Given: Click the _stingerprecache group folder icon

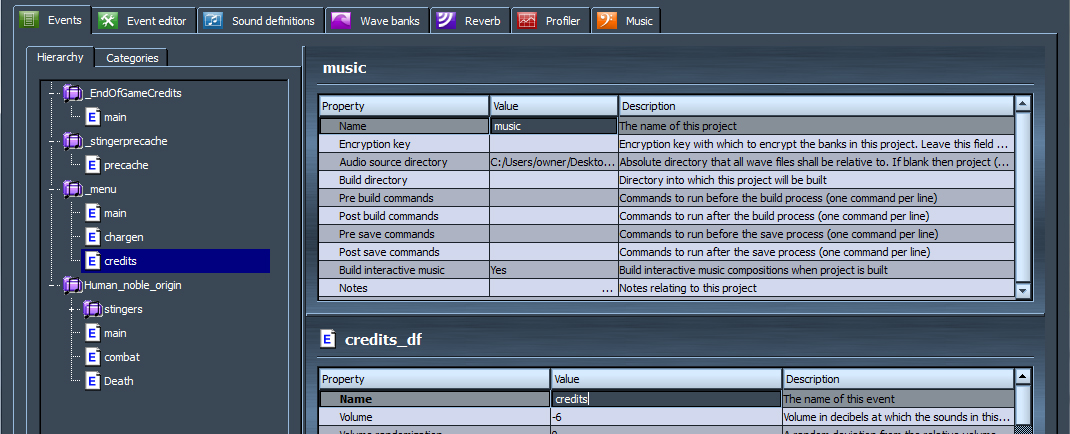Looking at the screenshot, I should (74, 141).
